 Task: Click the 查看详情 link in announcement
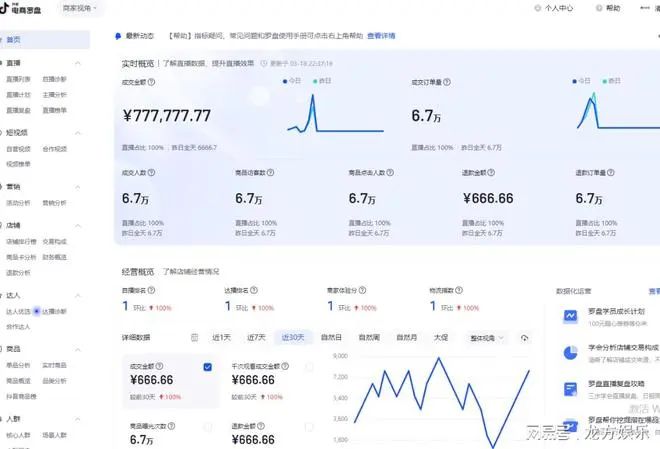pyautogui.click(x=381, y=36)
